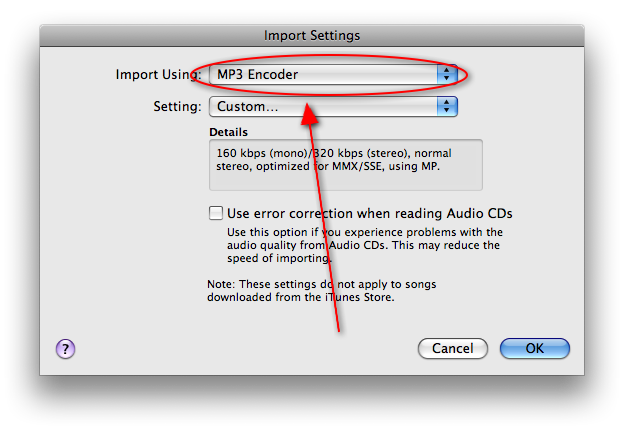Confirm the import settings with OK
Viewport: 624px width, 430px height.
(534, 348)
